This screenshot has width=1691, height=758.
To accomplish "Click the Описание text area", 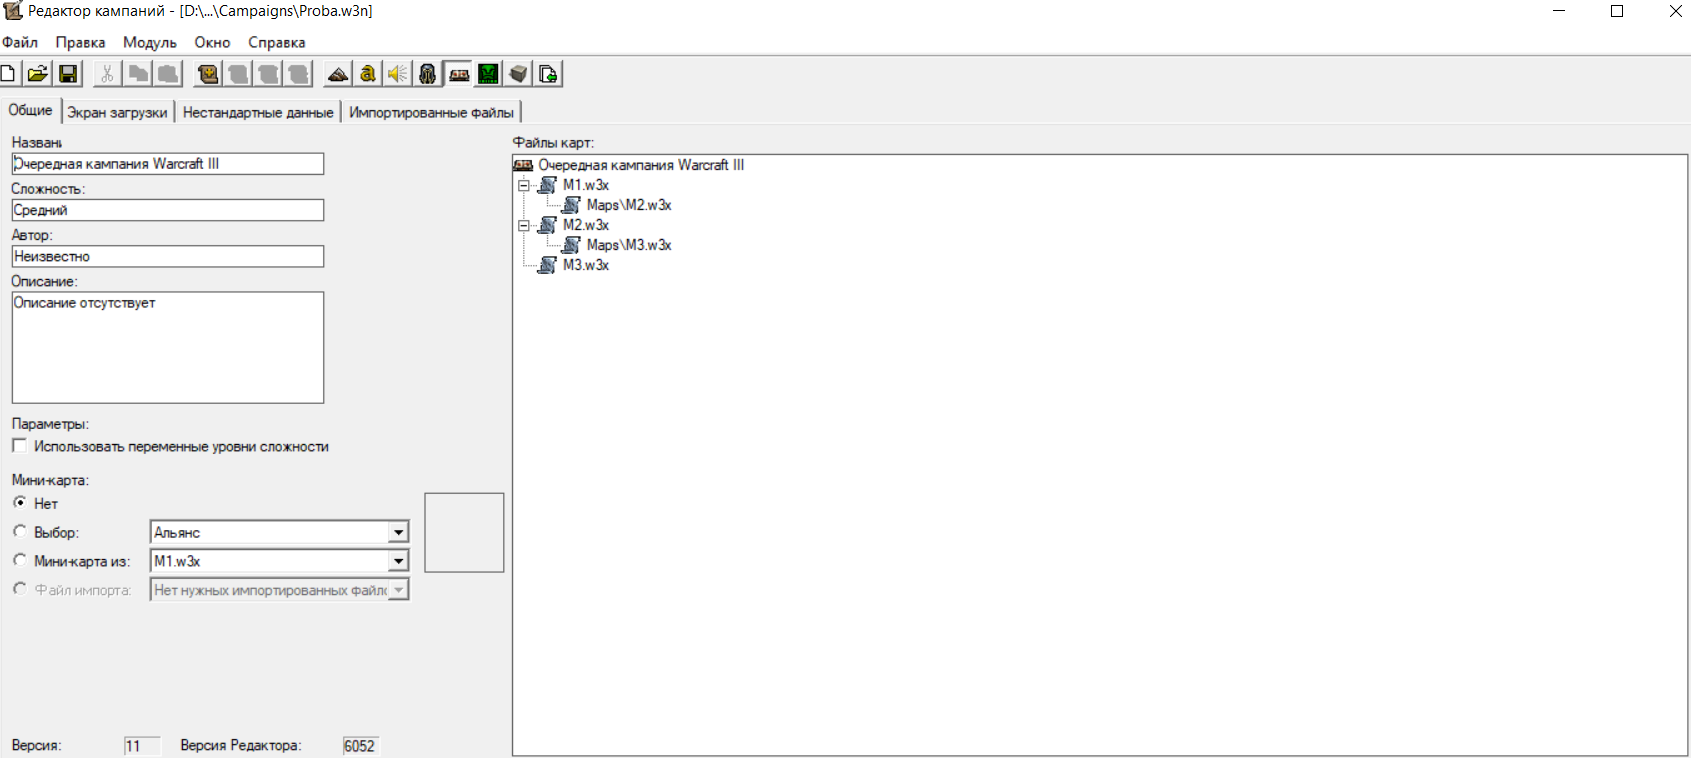I will 168,348.
